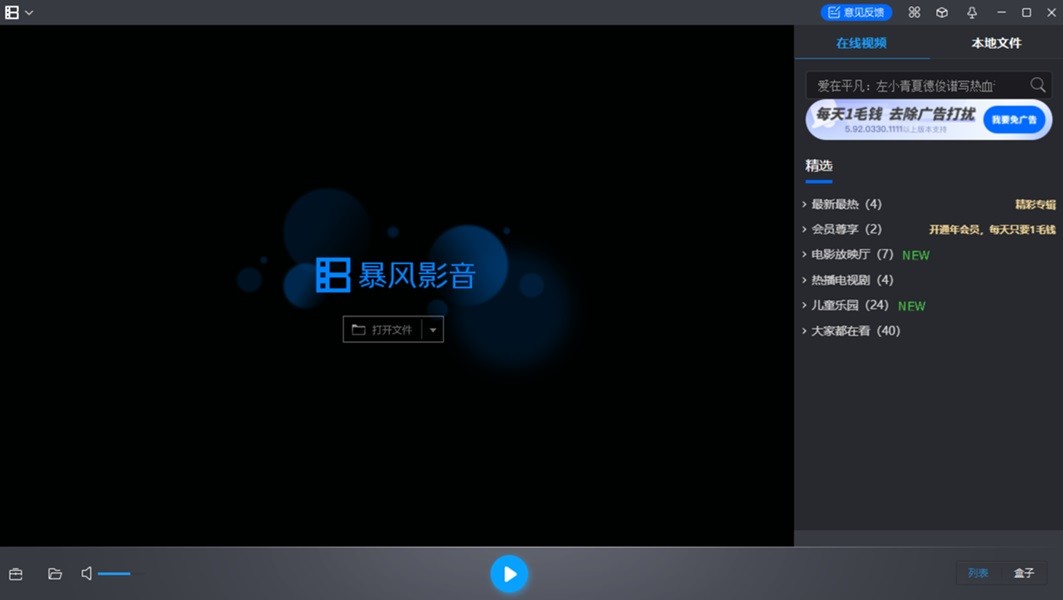Image resolution: width=1063 pixels, height=600 pixels.
Task: Open a file using the folder icon
Action: point(55,574)
